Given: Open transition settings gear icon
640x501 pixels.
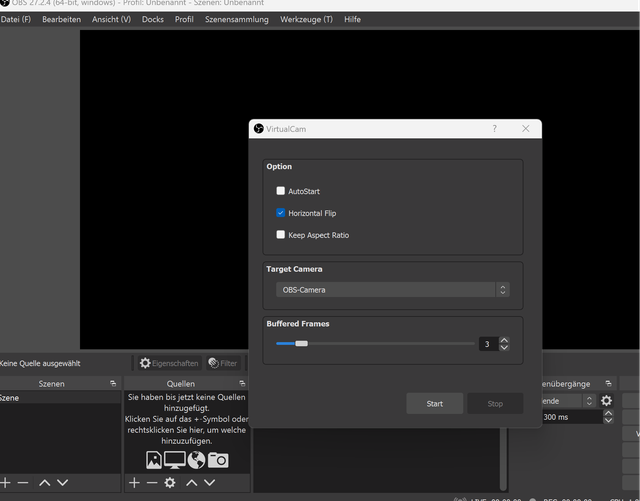Looking at the screenshot, I should (606, 401).
